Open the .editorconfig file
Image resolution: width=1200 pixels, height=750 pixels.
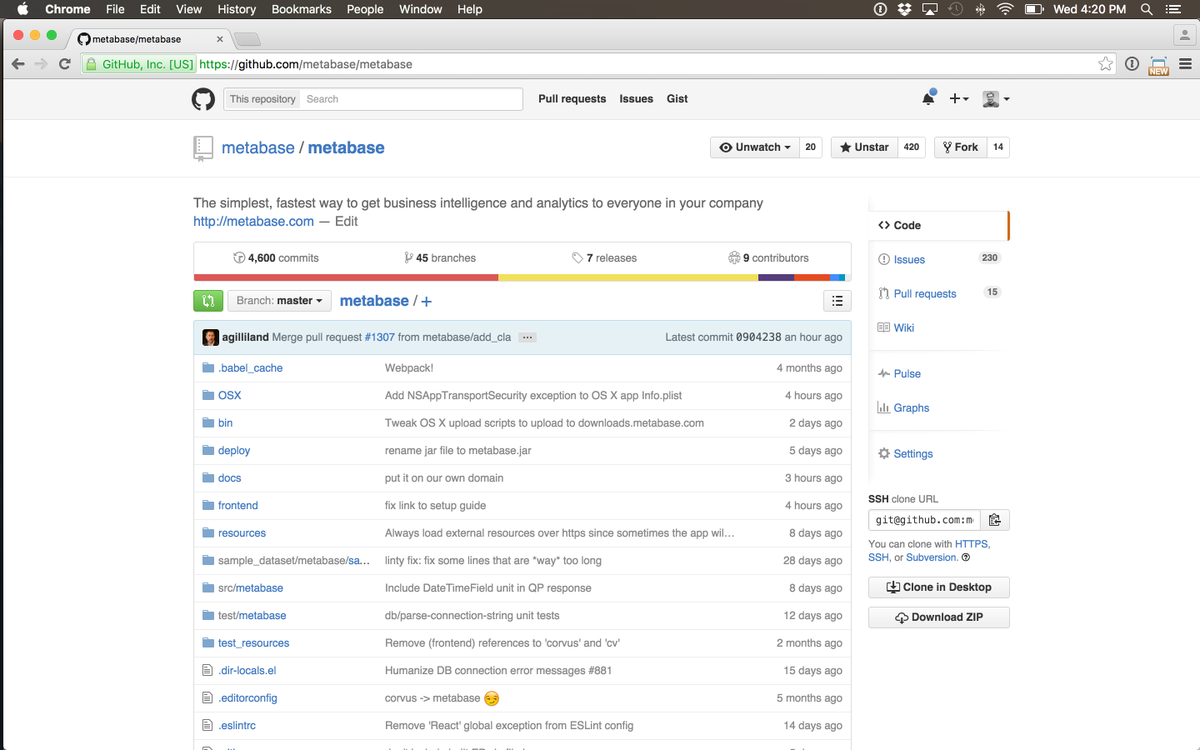247,698
